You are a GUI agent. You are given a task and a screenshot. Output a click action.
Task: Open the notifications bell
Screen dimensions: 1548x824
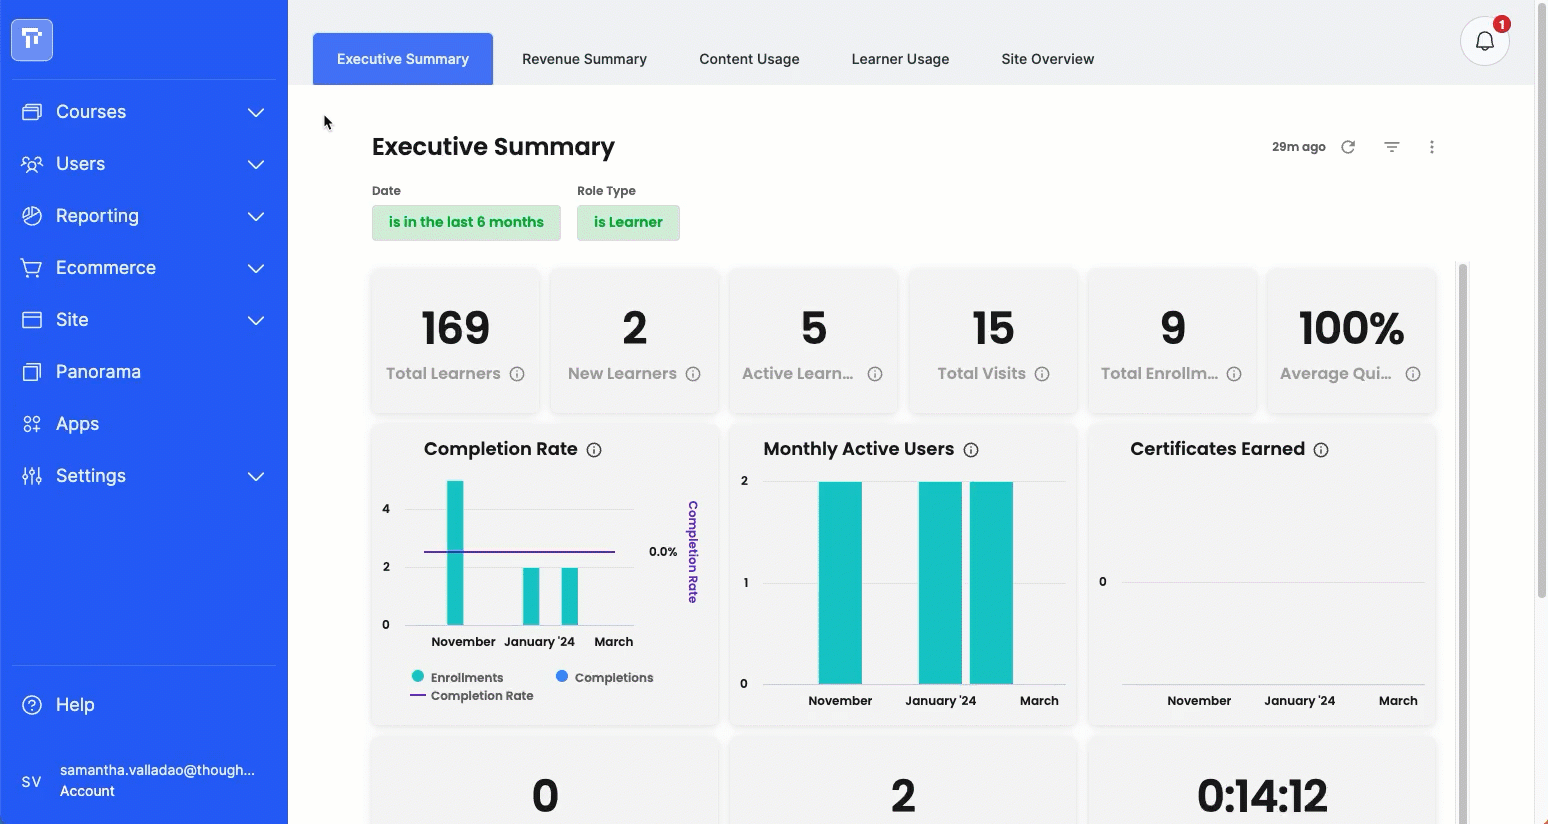(x=1485, y=41)
